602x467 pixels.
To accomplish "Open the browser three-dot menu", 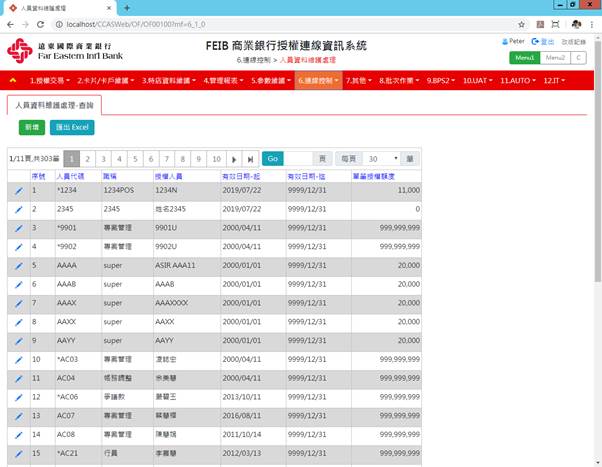I will click(592, 25).
